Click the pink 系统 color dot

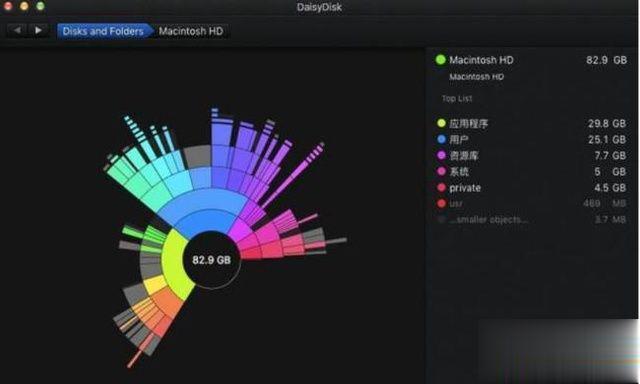coord(441,171)
